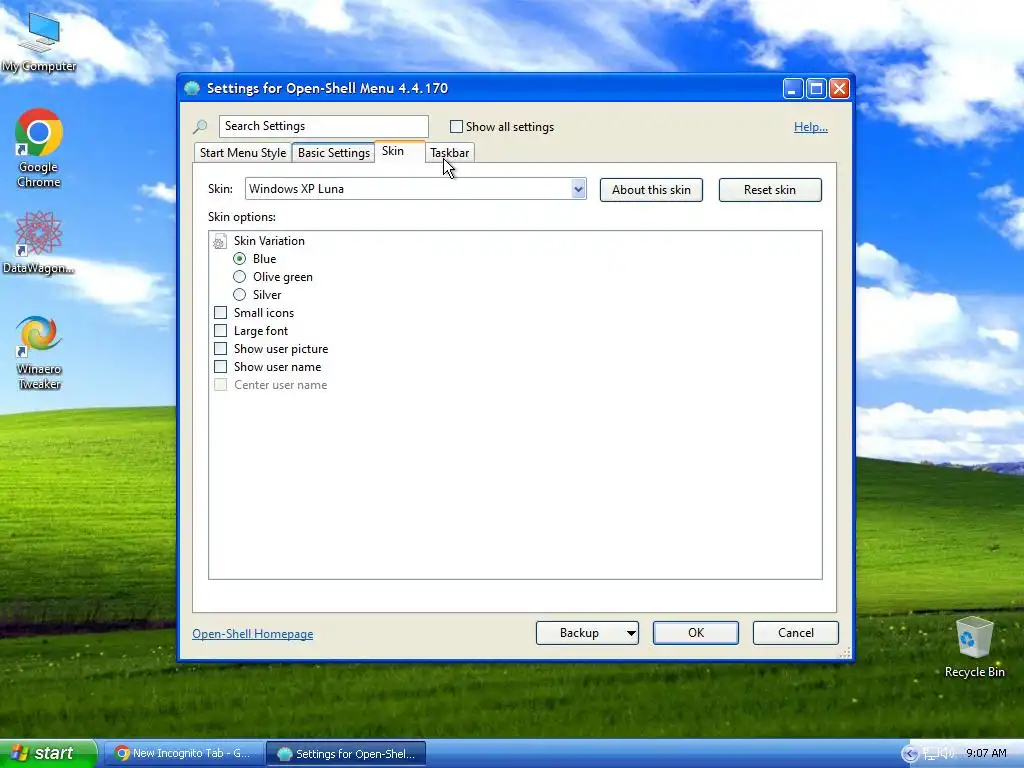The width and height of the screenshot is (1024, 768).
Task: Open the Start button on taskbar
Action: point(48,754)
